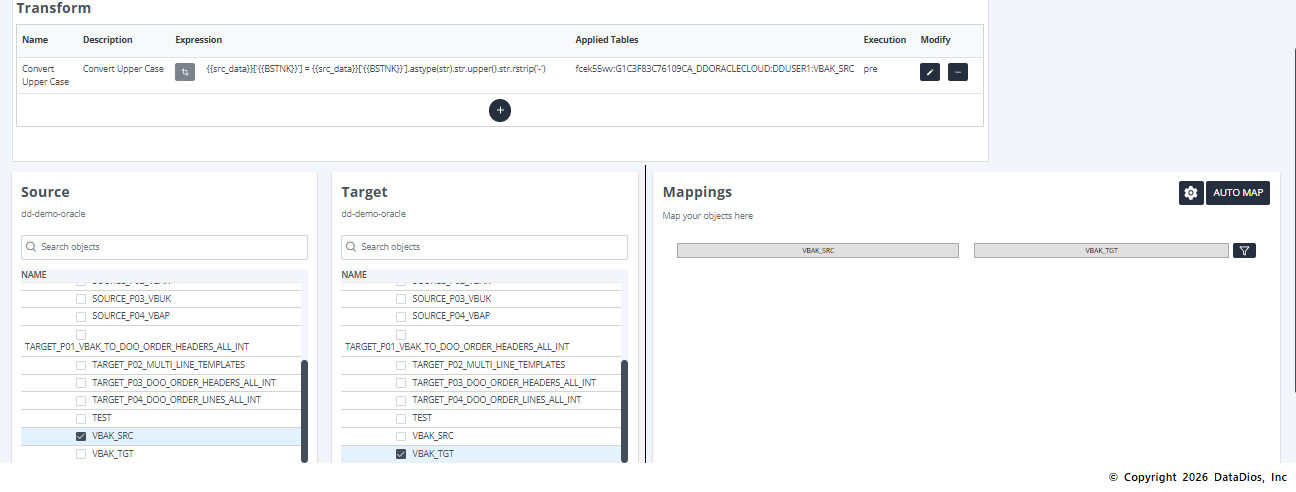Select TARGET_P03_DOO_ORDER_HEADERS_ALL_INT in Source list
This screenshot has width=1296, height=492.
point(81,383)
